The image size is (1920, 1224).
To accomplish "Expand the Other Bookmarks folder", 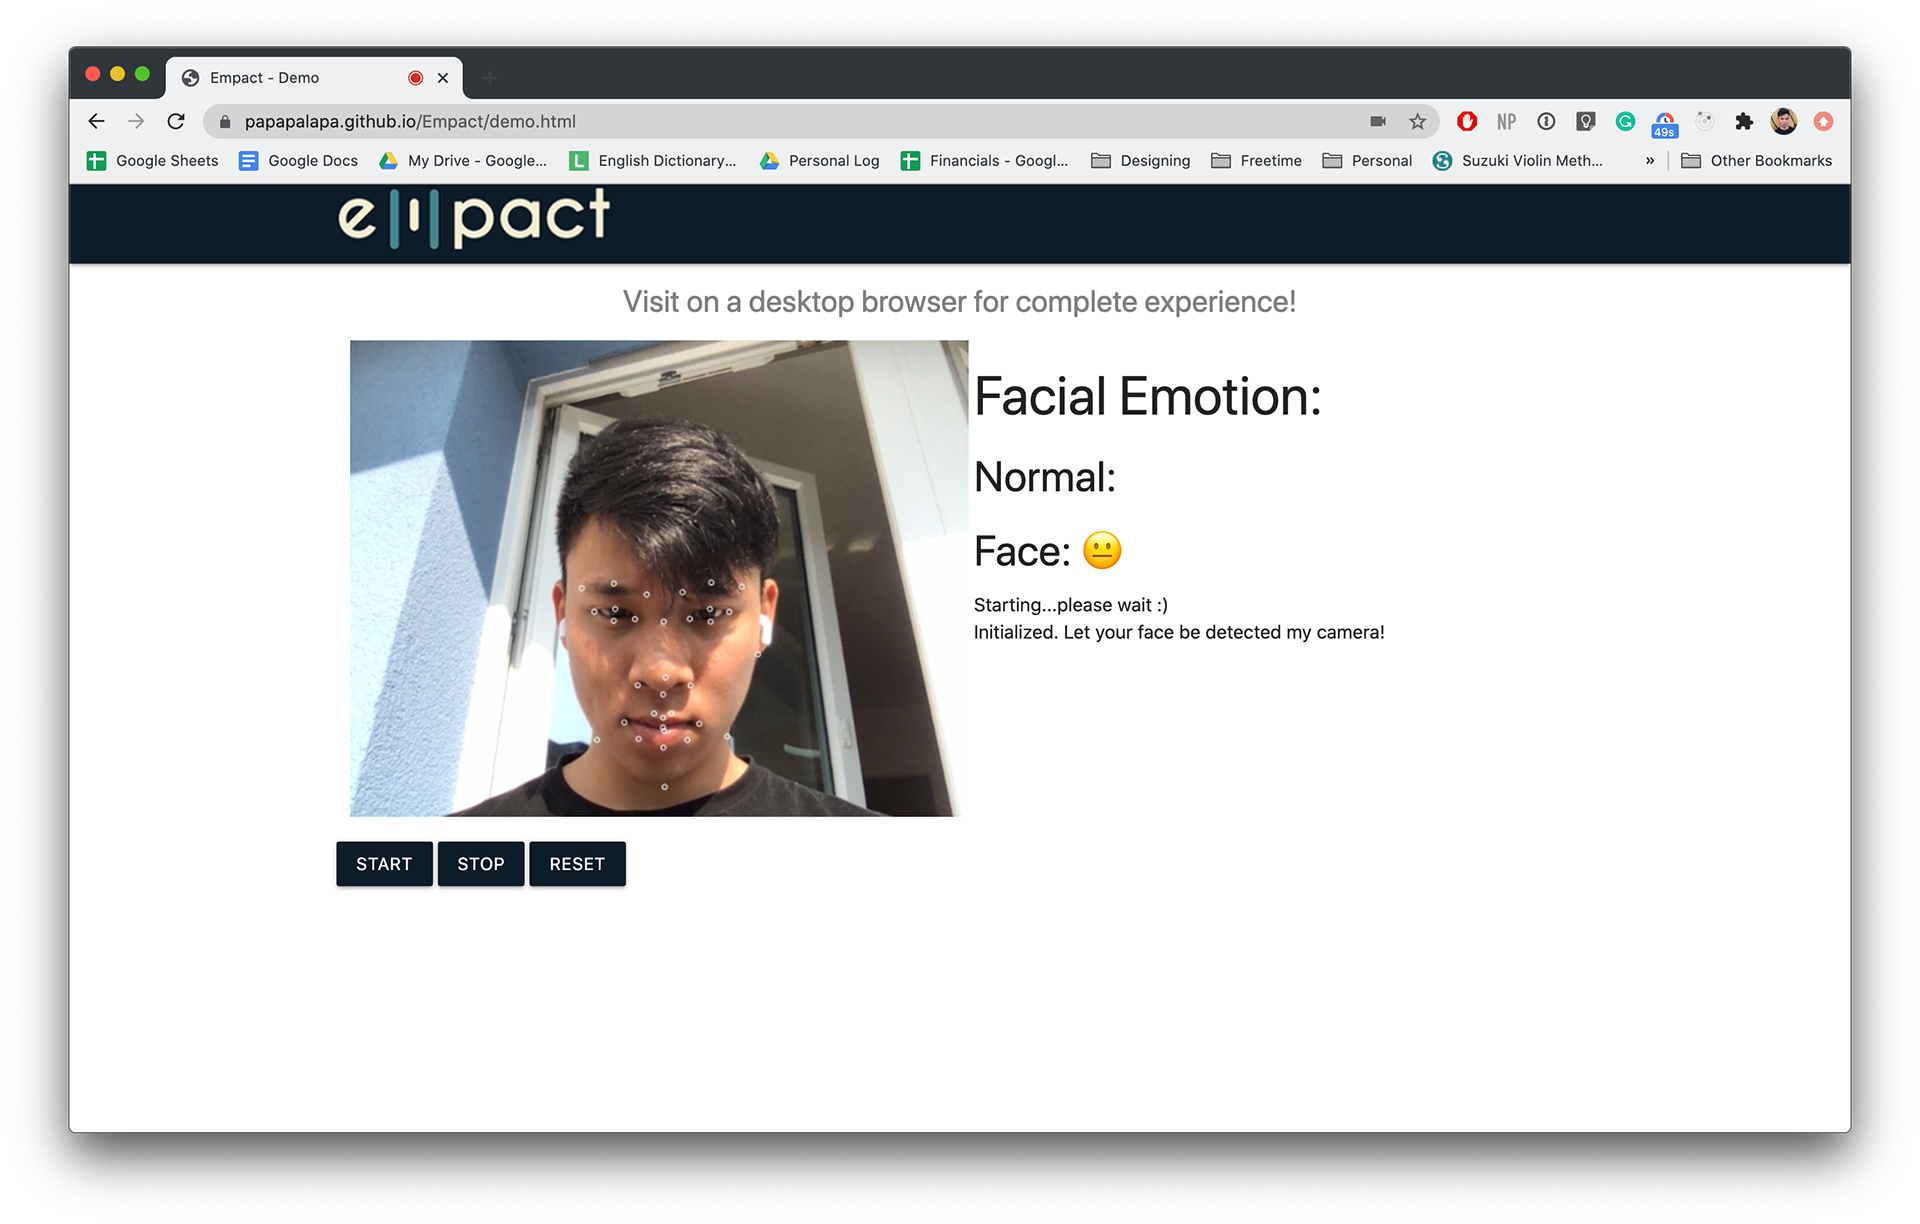I will (x=1757, y=161).
